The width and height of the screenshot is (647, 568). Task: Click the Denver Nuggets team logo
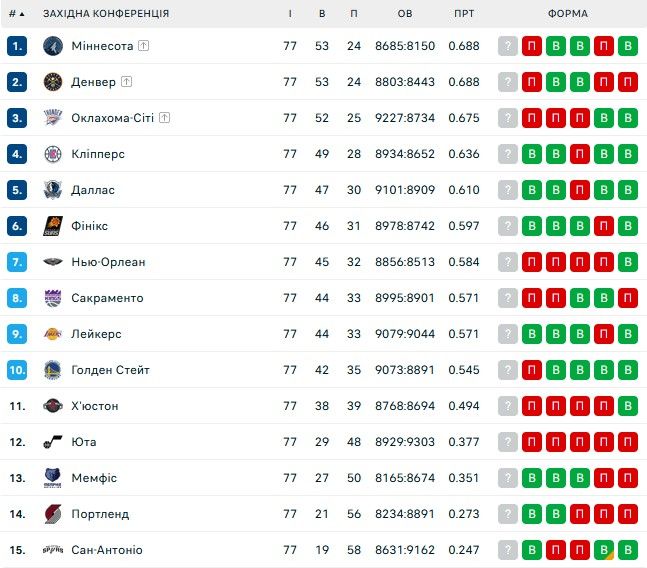tap(53, 82)
